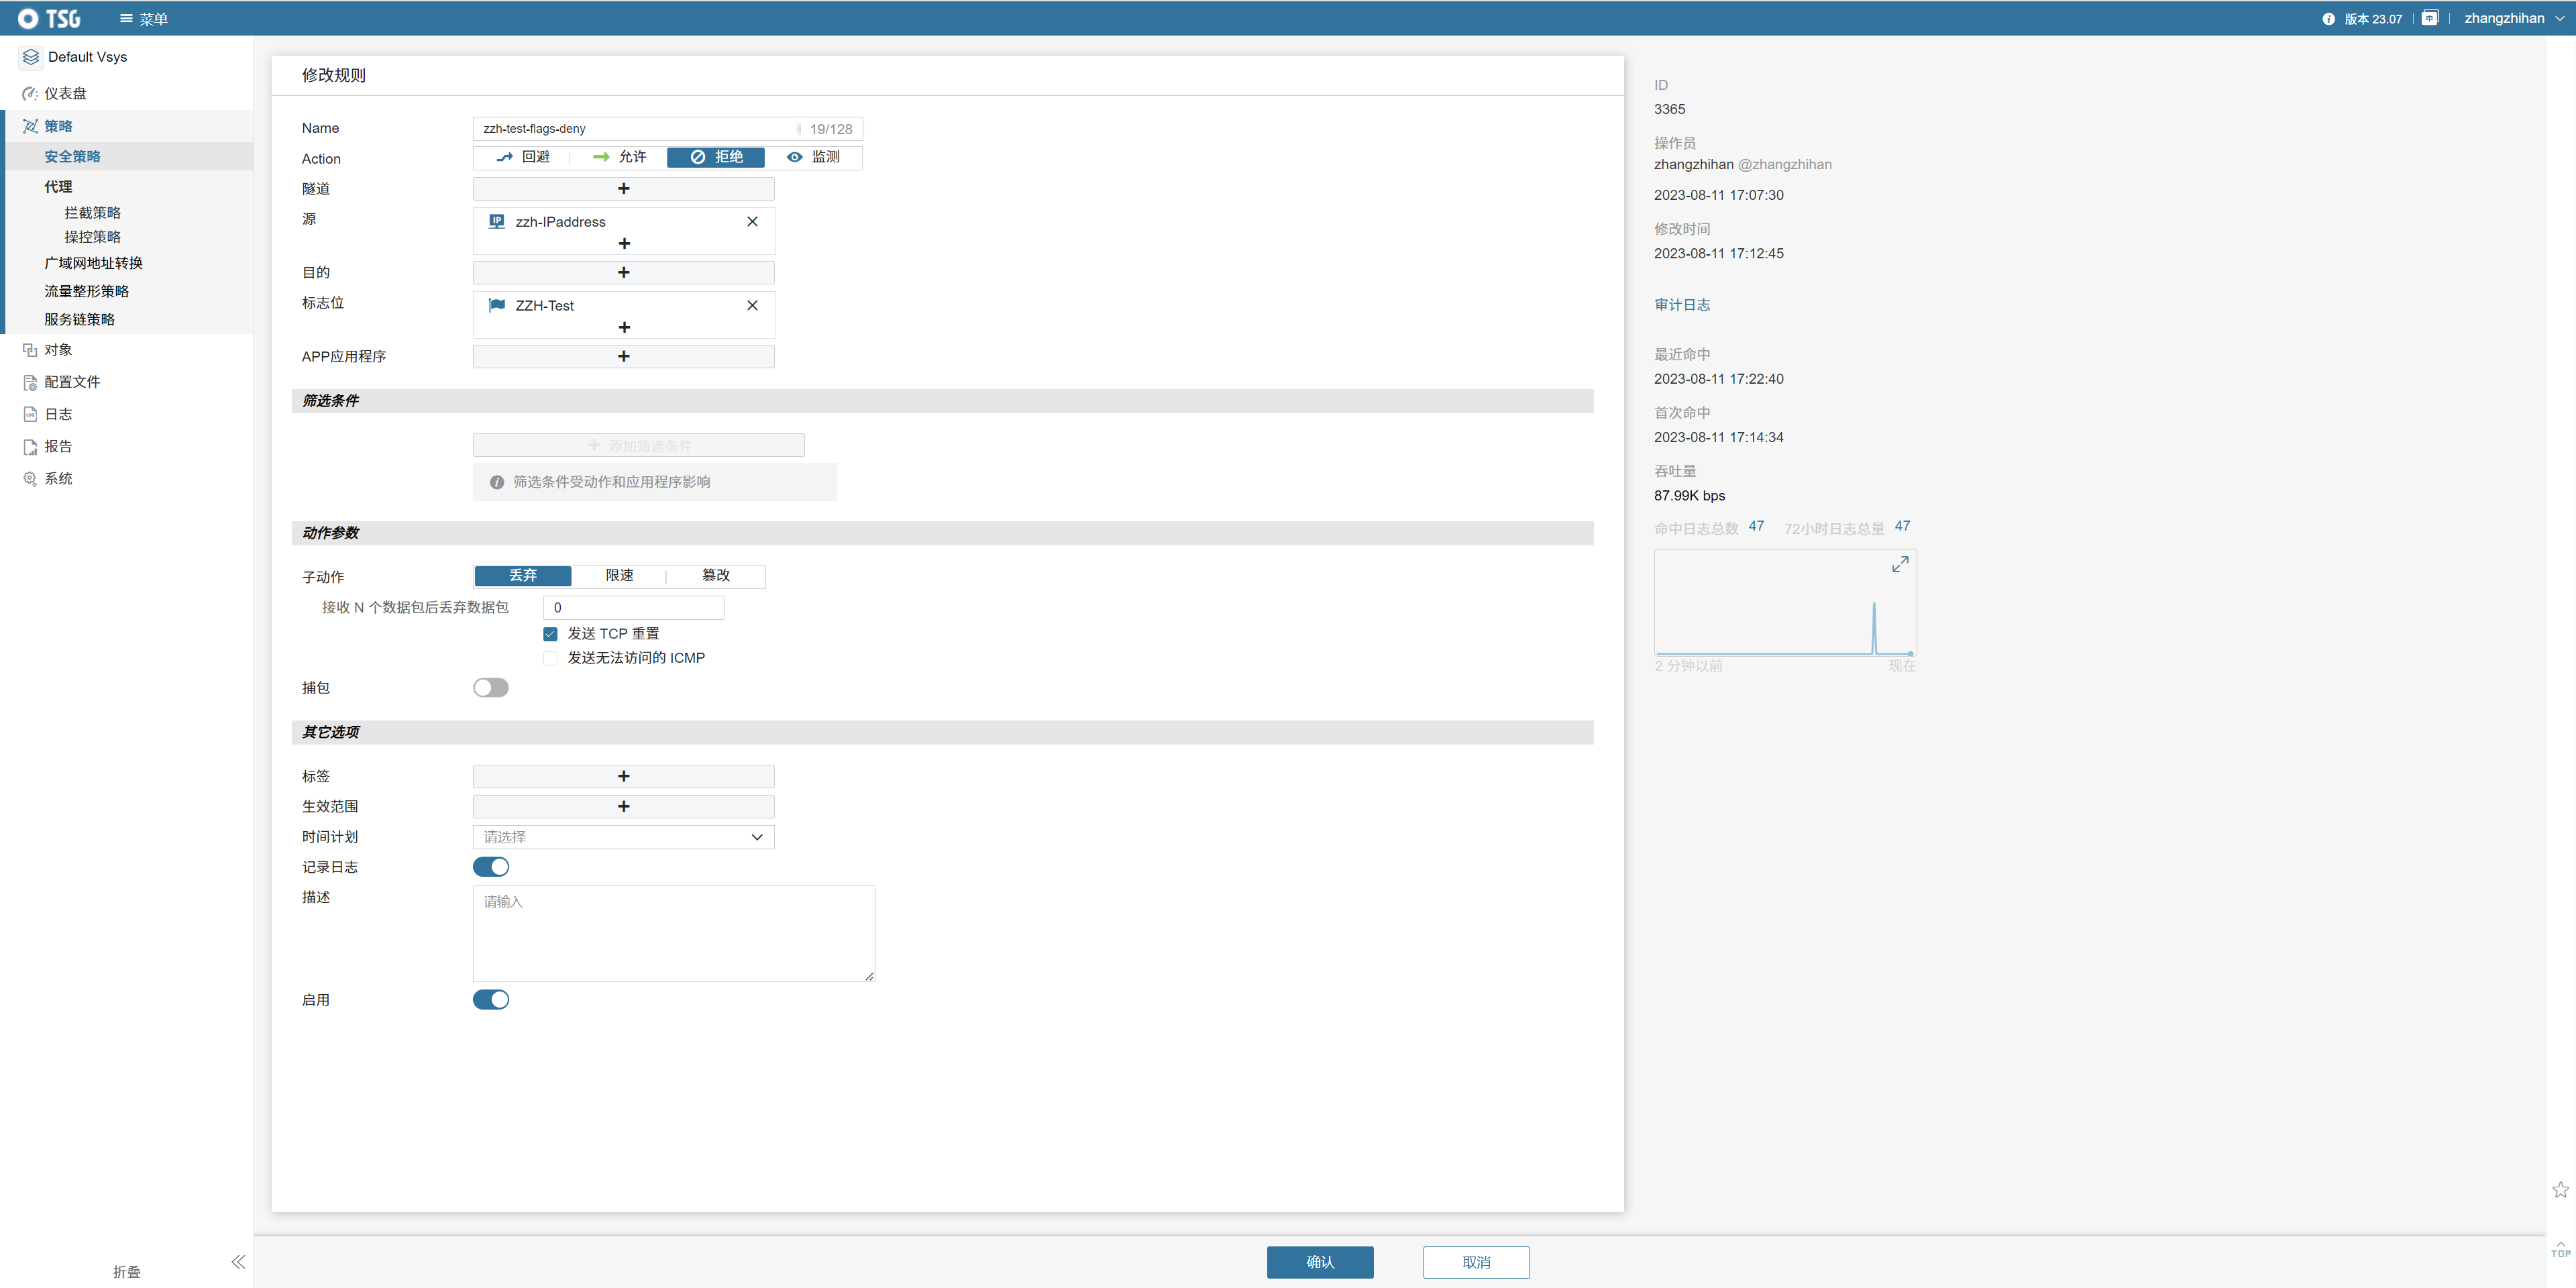Enable 发送无法访问的 ICMP checkbox
The height and width of the screenshot is (1288, 2576).
(550, 658)
